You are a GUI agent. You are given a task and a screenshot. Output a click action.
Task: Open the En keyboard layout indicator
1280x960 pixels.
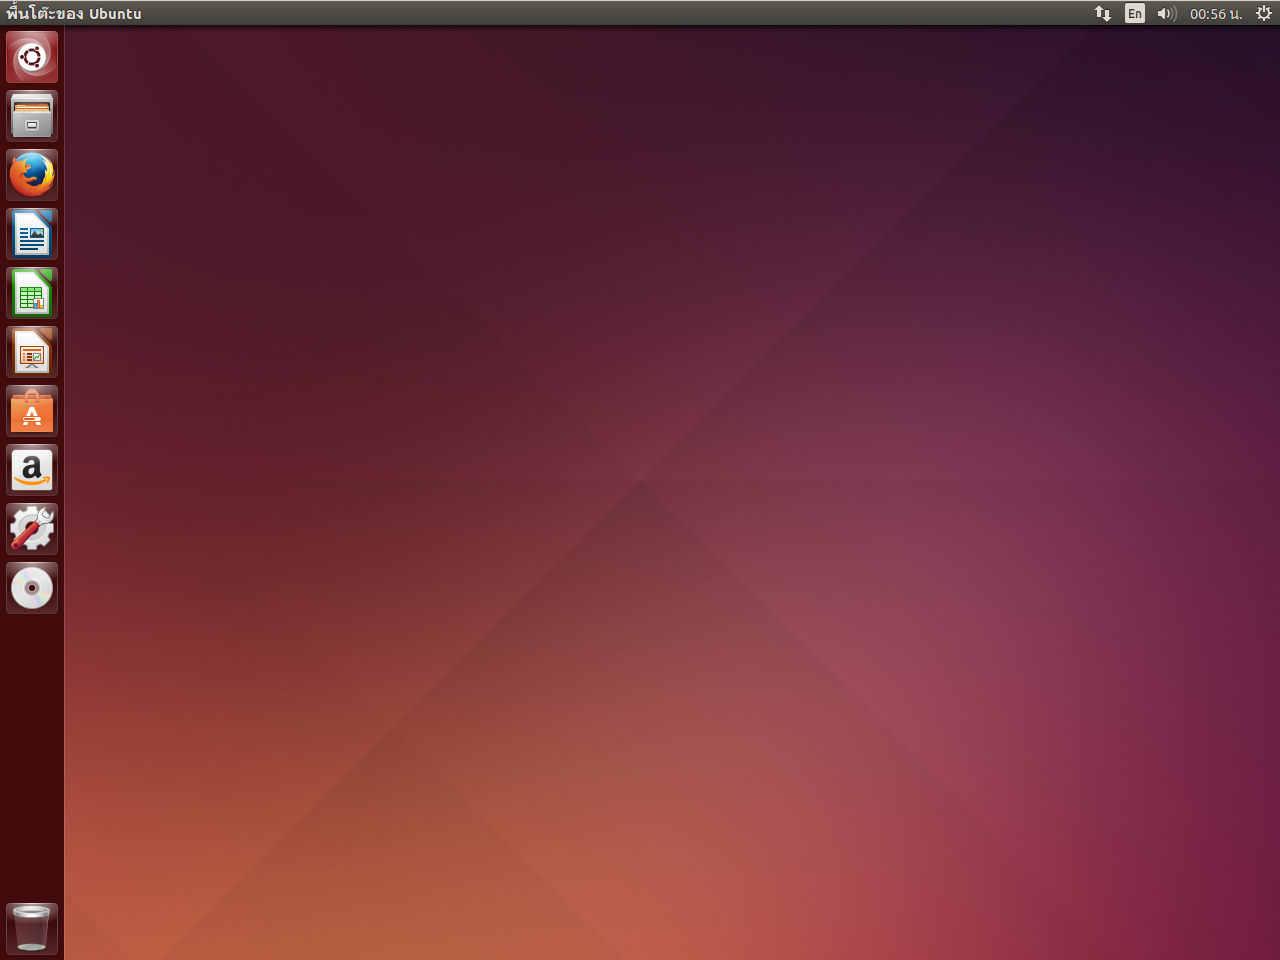pos(1135,13)
